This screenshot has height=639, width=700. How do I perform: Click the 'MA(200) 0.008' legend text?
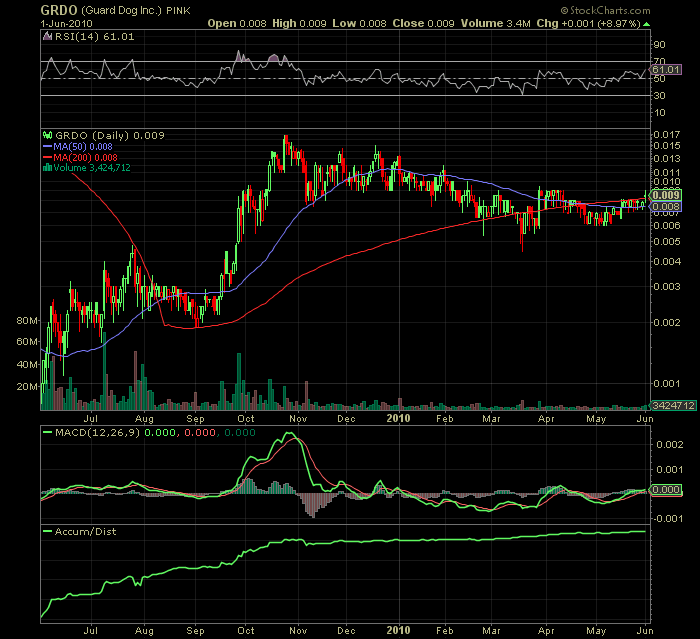tap(85, 157)
